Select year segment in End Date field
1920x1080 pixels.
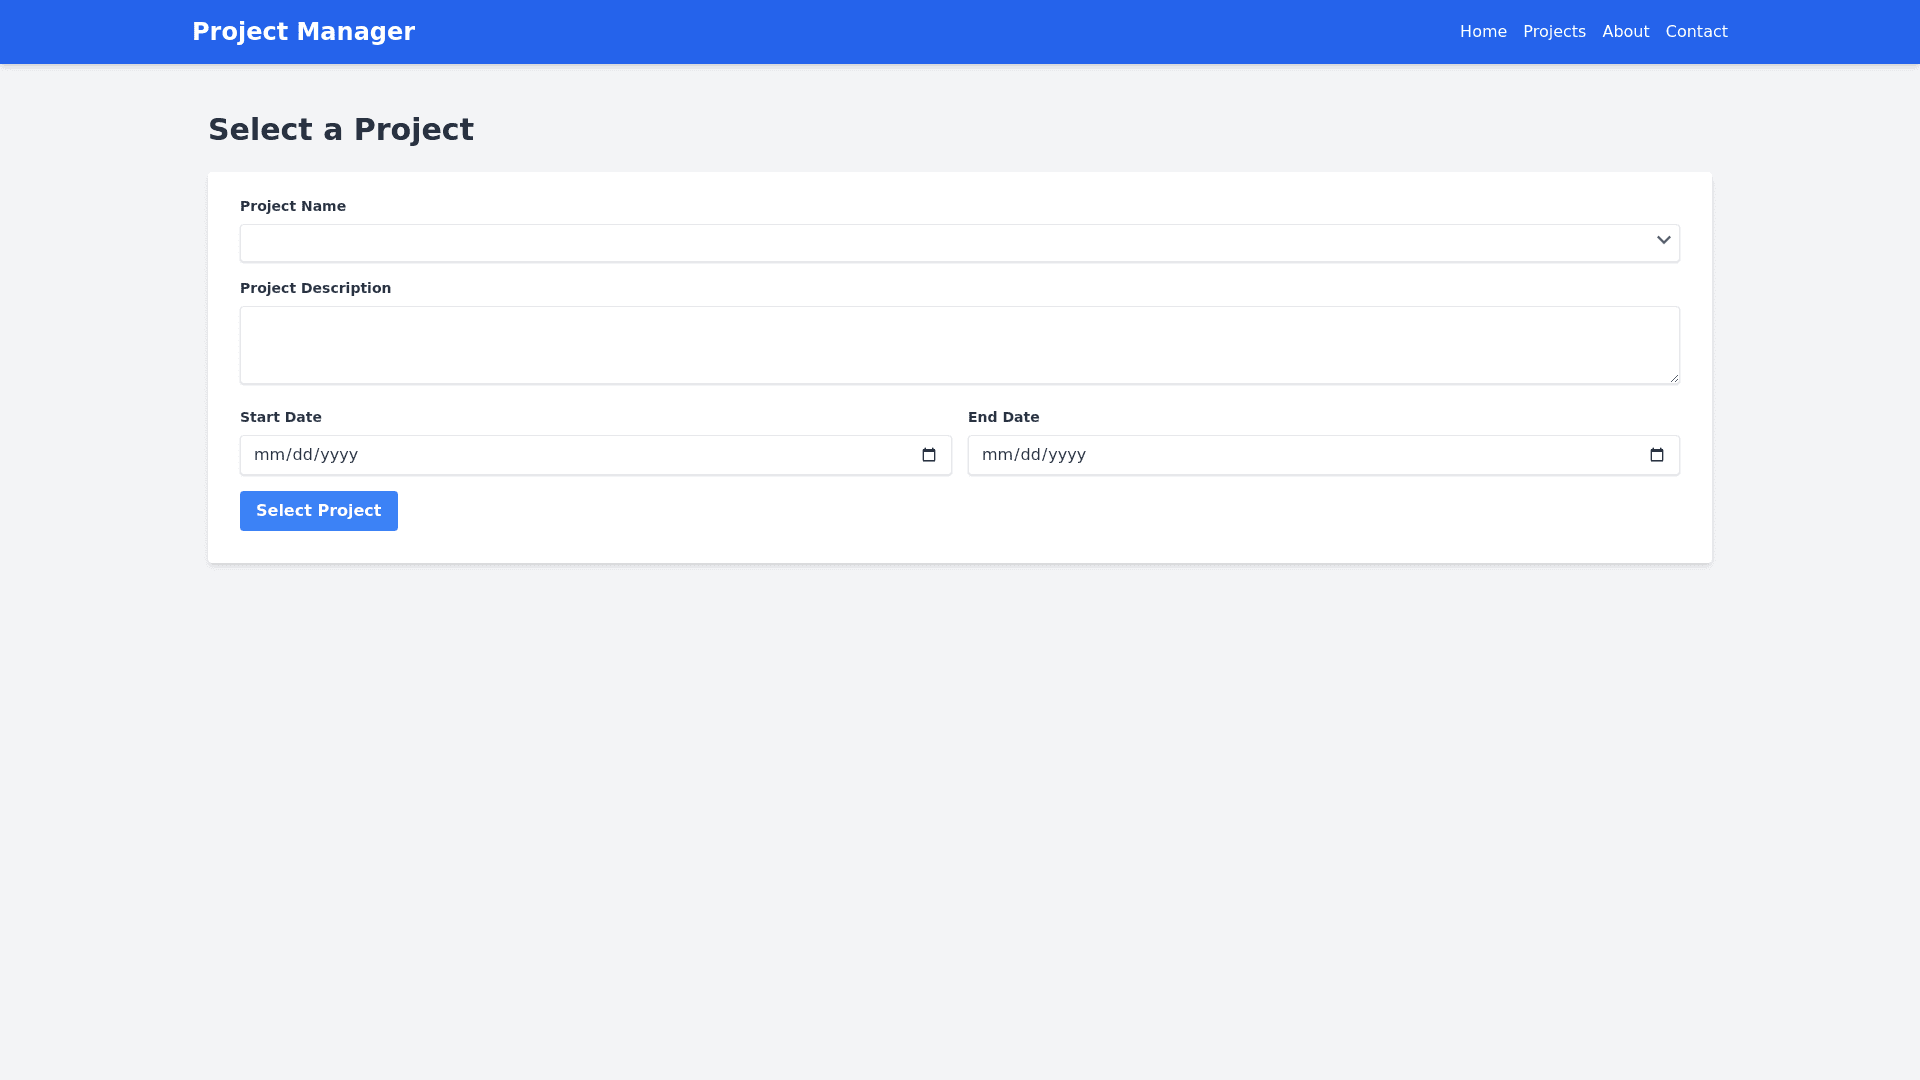(x=1067, y=455)
